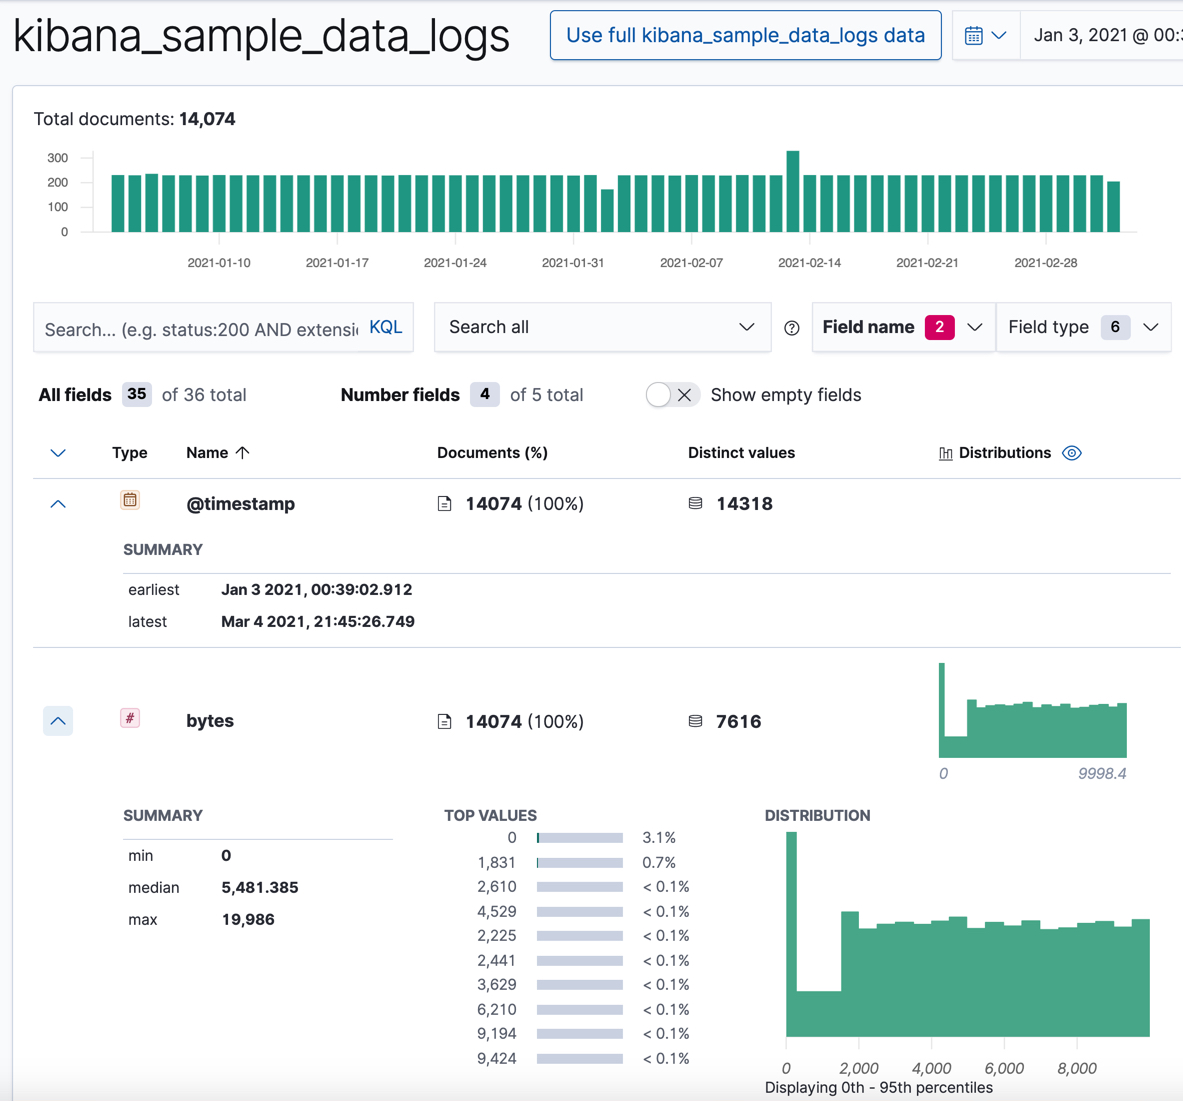Screen dimensions: 1183x1101
Task: Click the KQL link in the search bar
Action: 386,327
